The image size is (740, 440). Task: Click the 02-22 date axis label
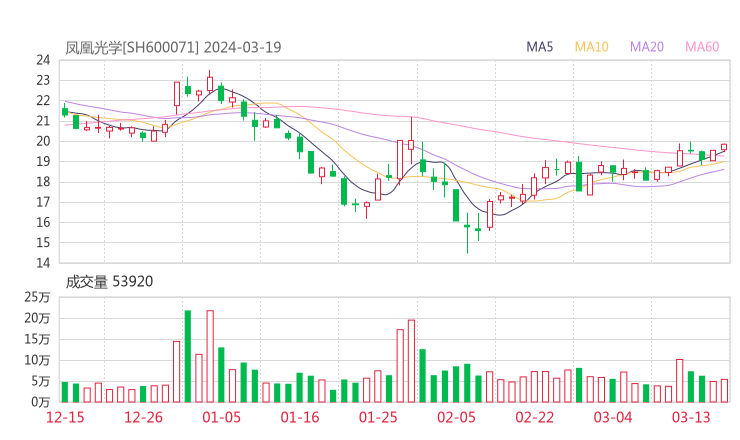534,417
